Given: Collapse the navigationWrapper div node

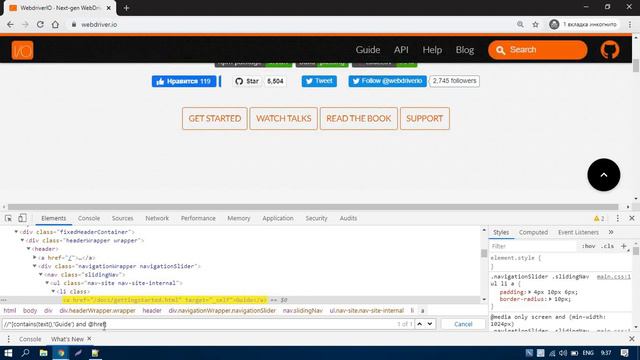Looking at the screenshot, I should click(x=35, y=266).
